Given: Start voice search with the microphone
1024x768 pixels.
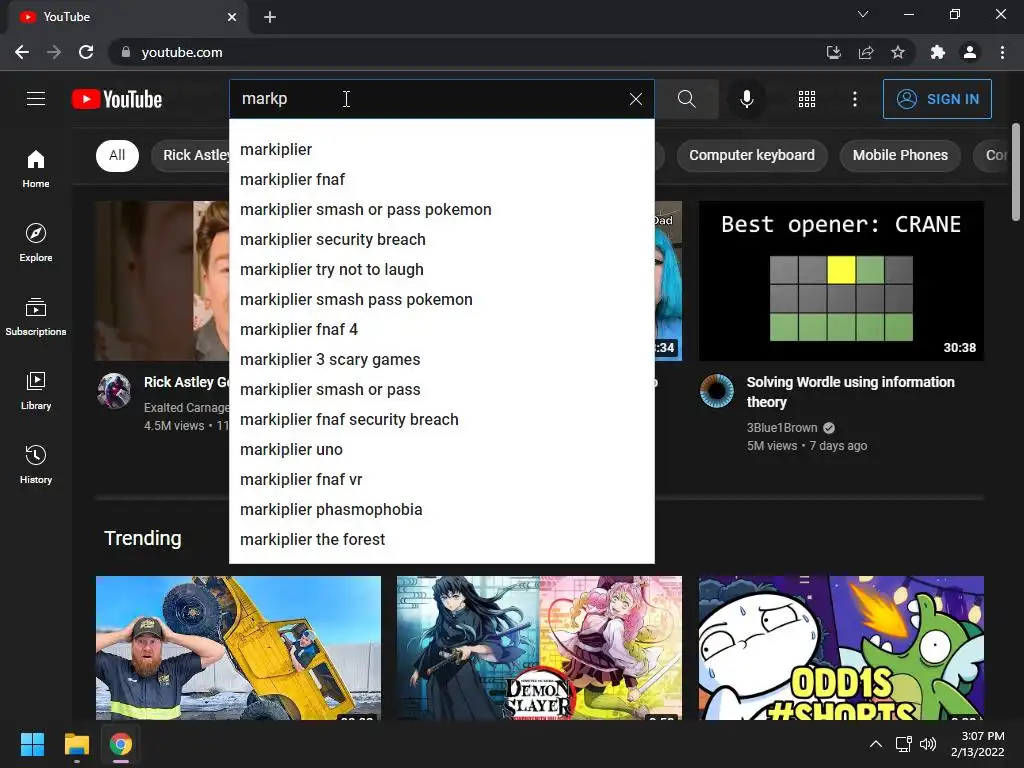Looking at the screenshot, I should pos(746,99).
